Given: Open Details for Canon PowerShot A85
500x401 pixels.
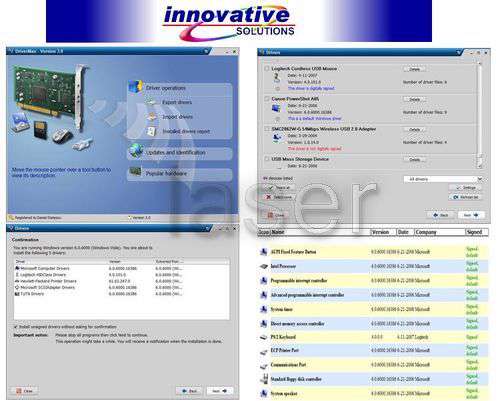Looking at the screenshot, I should [414, 99].
